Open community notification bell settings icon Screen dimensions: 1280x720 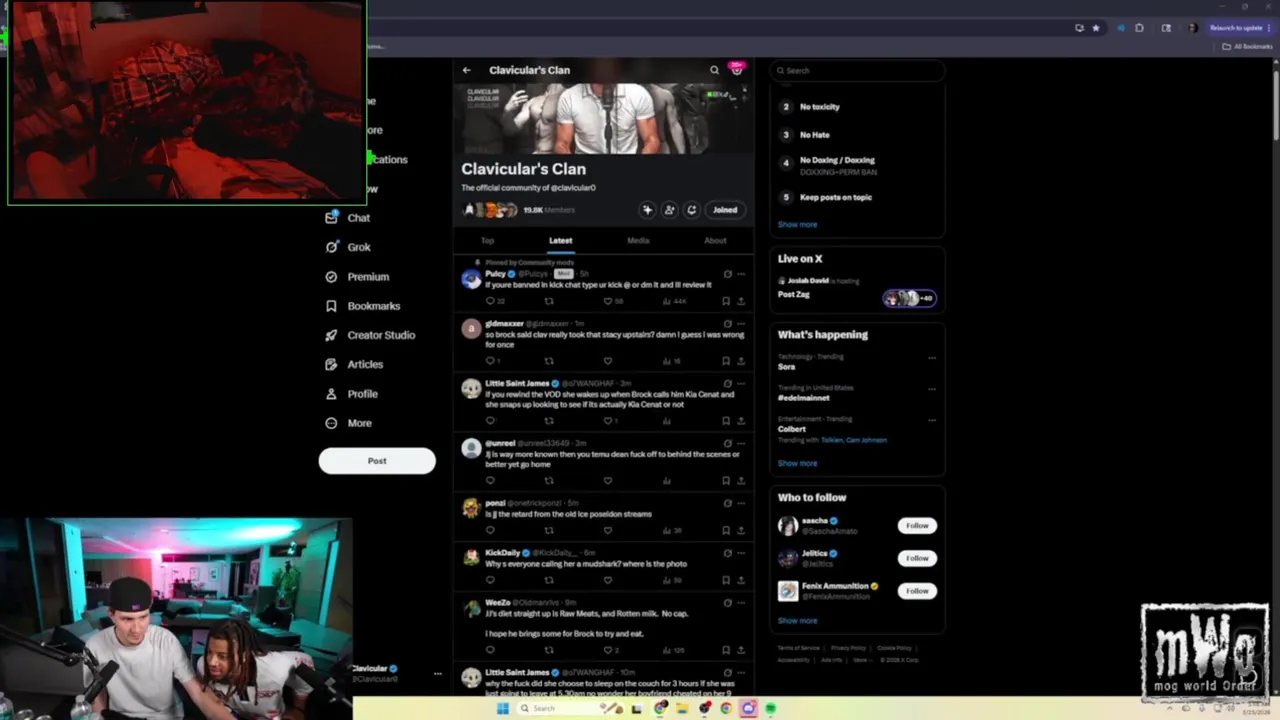[691, 210]
